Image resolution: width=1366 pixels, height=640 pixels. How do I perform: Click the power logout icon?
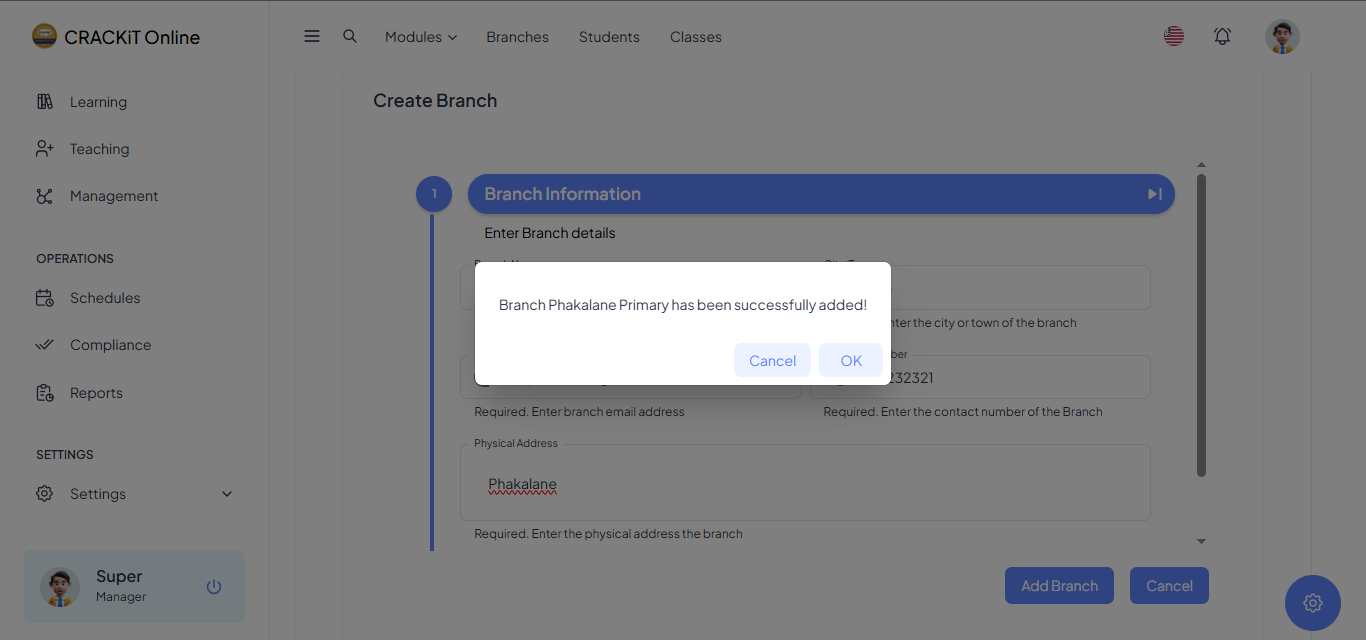click(x=213, y=586)
